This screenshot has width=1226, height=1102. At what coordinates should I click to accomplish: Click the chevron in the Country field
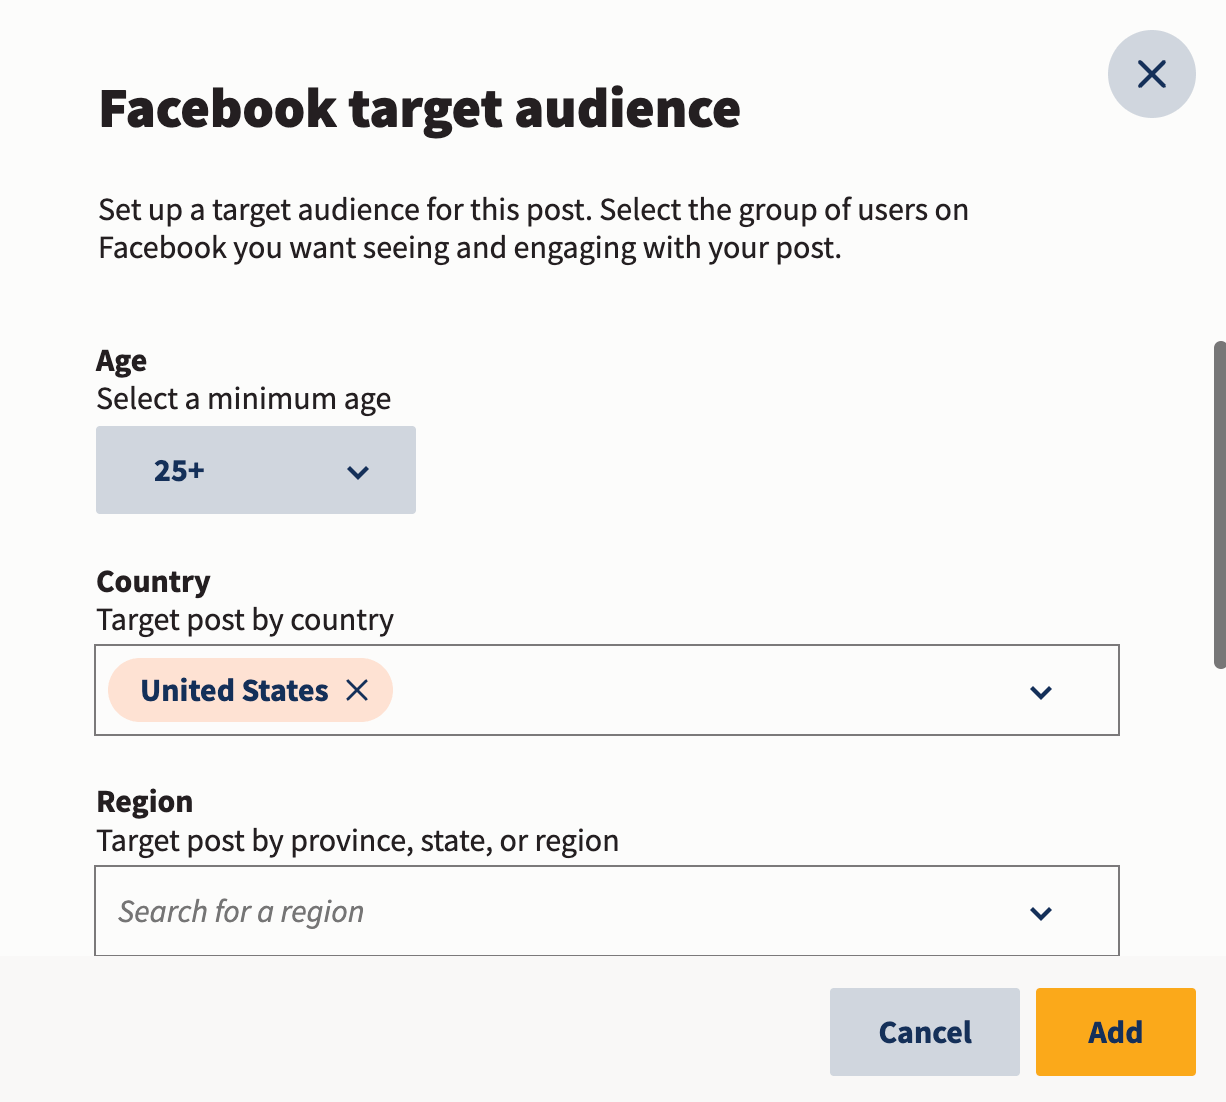(x=1041, y=692)
